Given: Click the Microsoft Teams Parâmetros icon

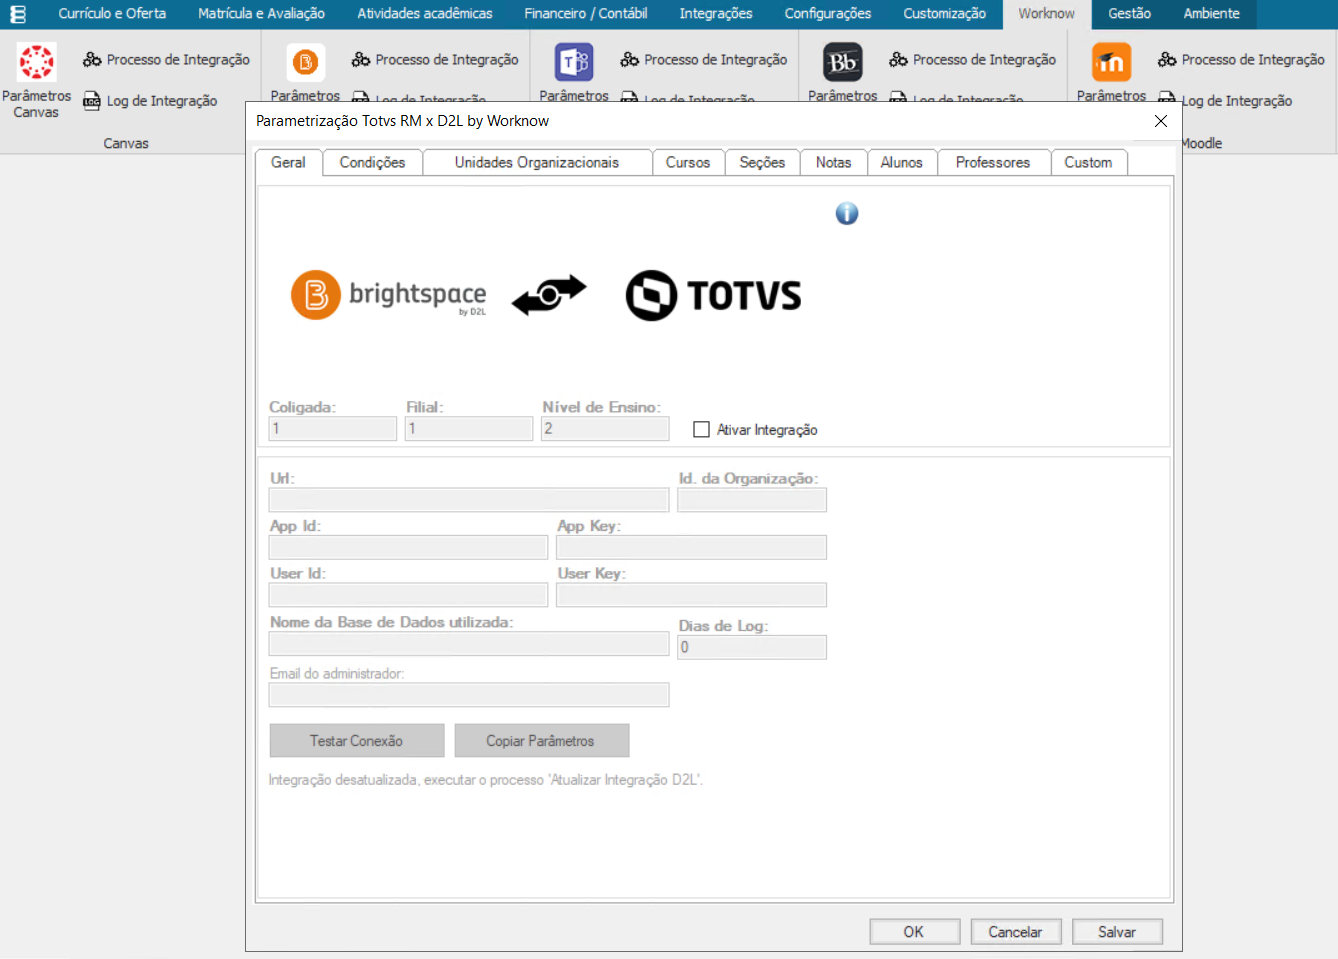Looking at the screenshot, I should click(574, 62).
